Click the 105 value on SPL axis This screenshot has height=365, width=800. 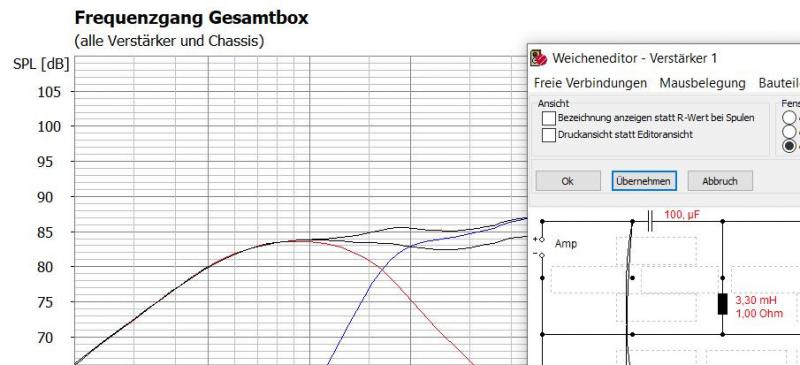tap(49, 92)
